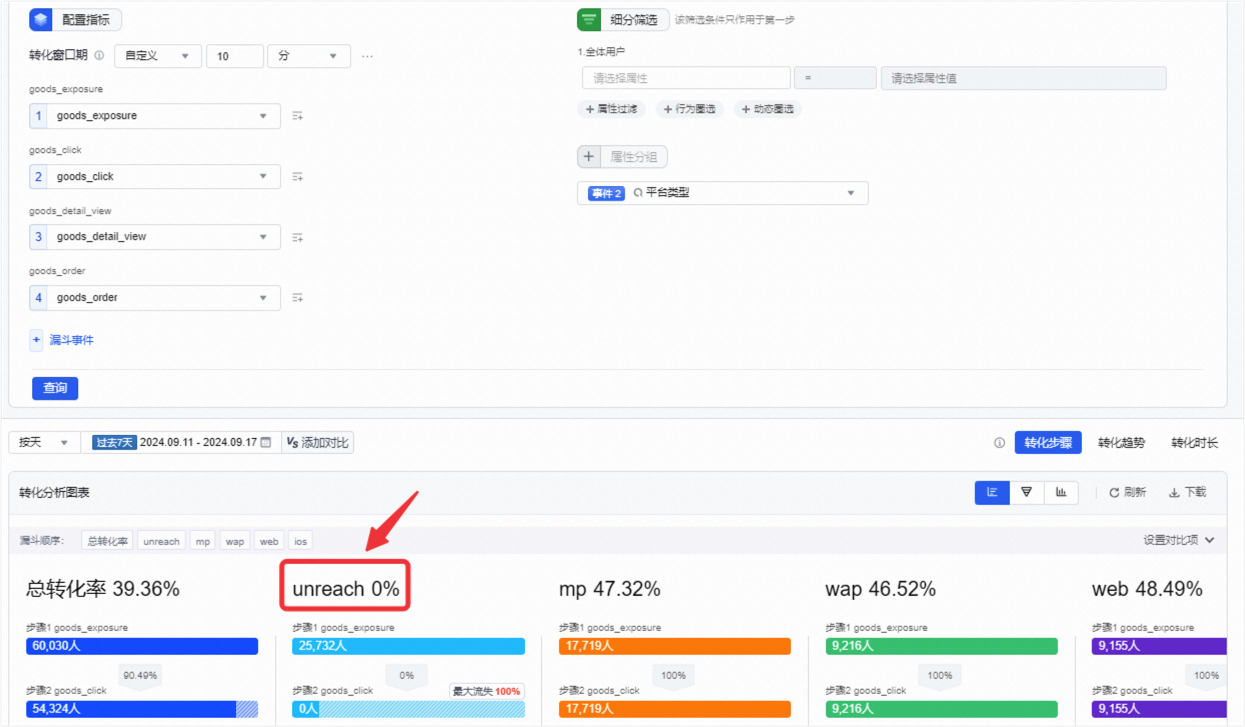Add a filter to step 3 goods_detail_view
1245x727 pixels.
298,237
